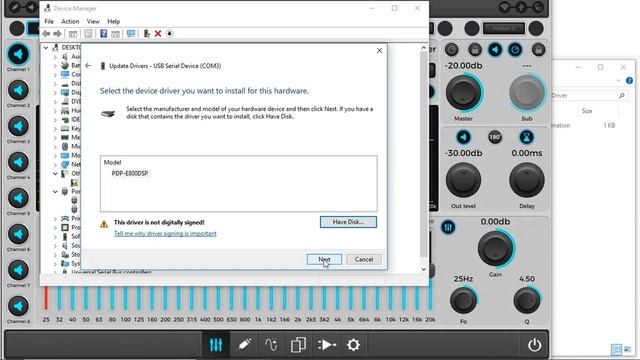Click the Explorer window search field
The height and width of the screenshot is (360, 640).
point(589,96)
